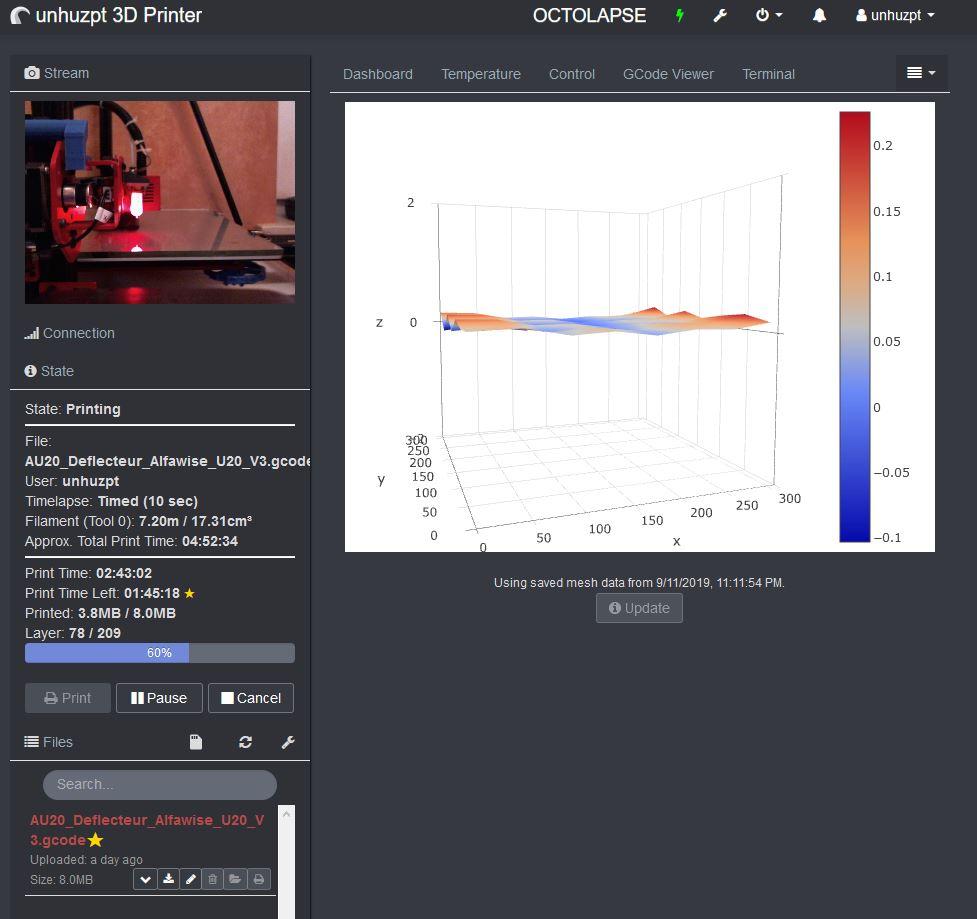
Task: Click the disabled Print button
Action: point(68,698)
